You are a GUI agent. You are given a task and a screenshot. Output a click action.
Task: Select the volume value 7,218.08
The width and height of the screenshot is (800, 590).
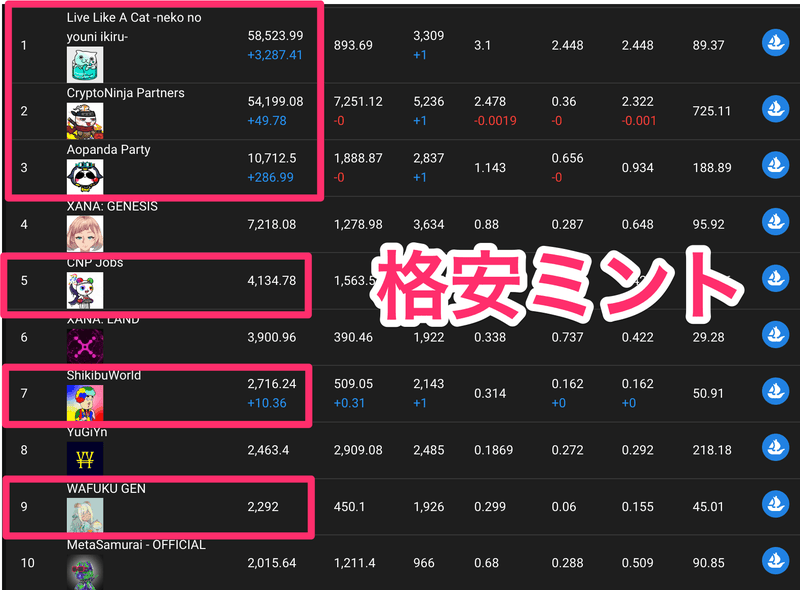pos(272,225)
